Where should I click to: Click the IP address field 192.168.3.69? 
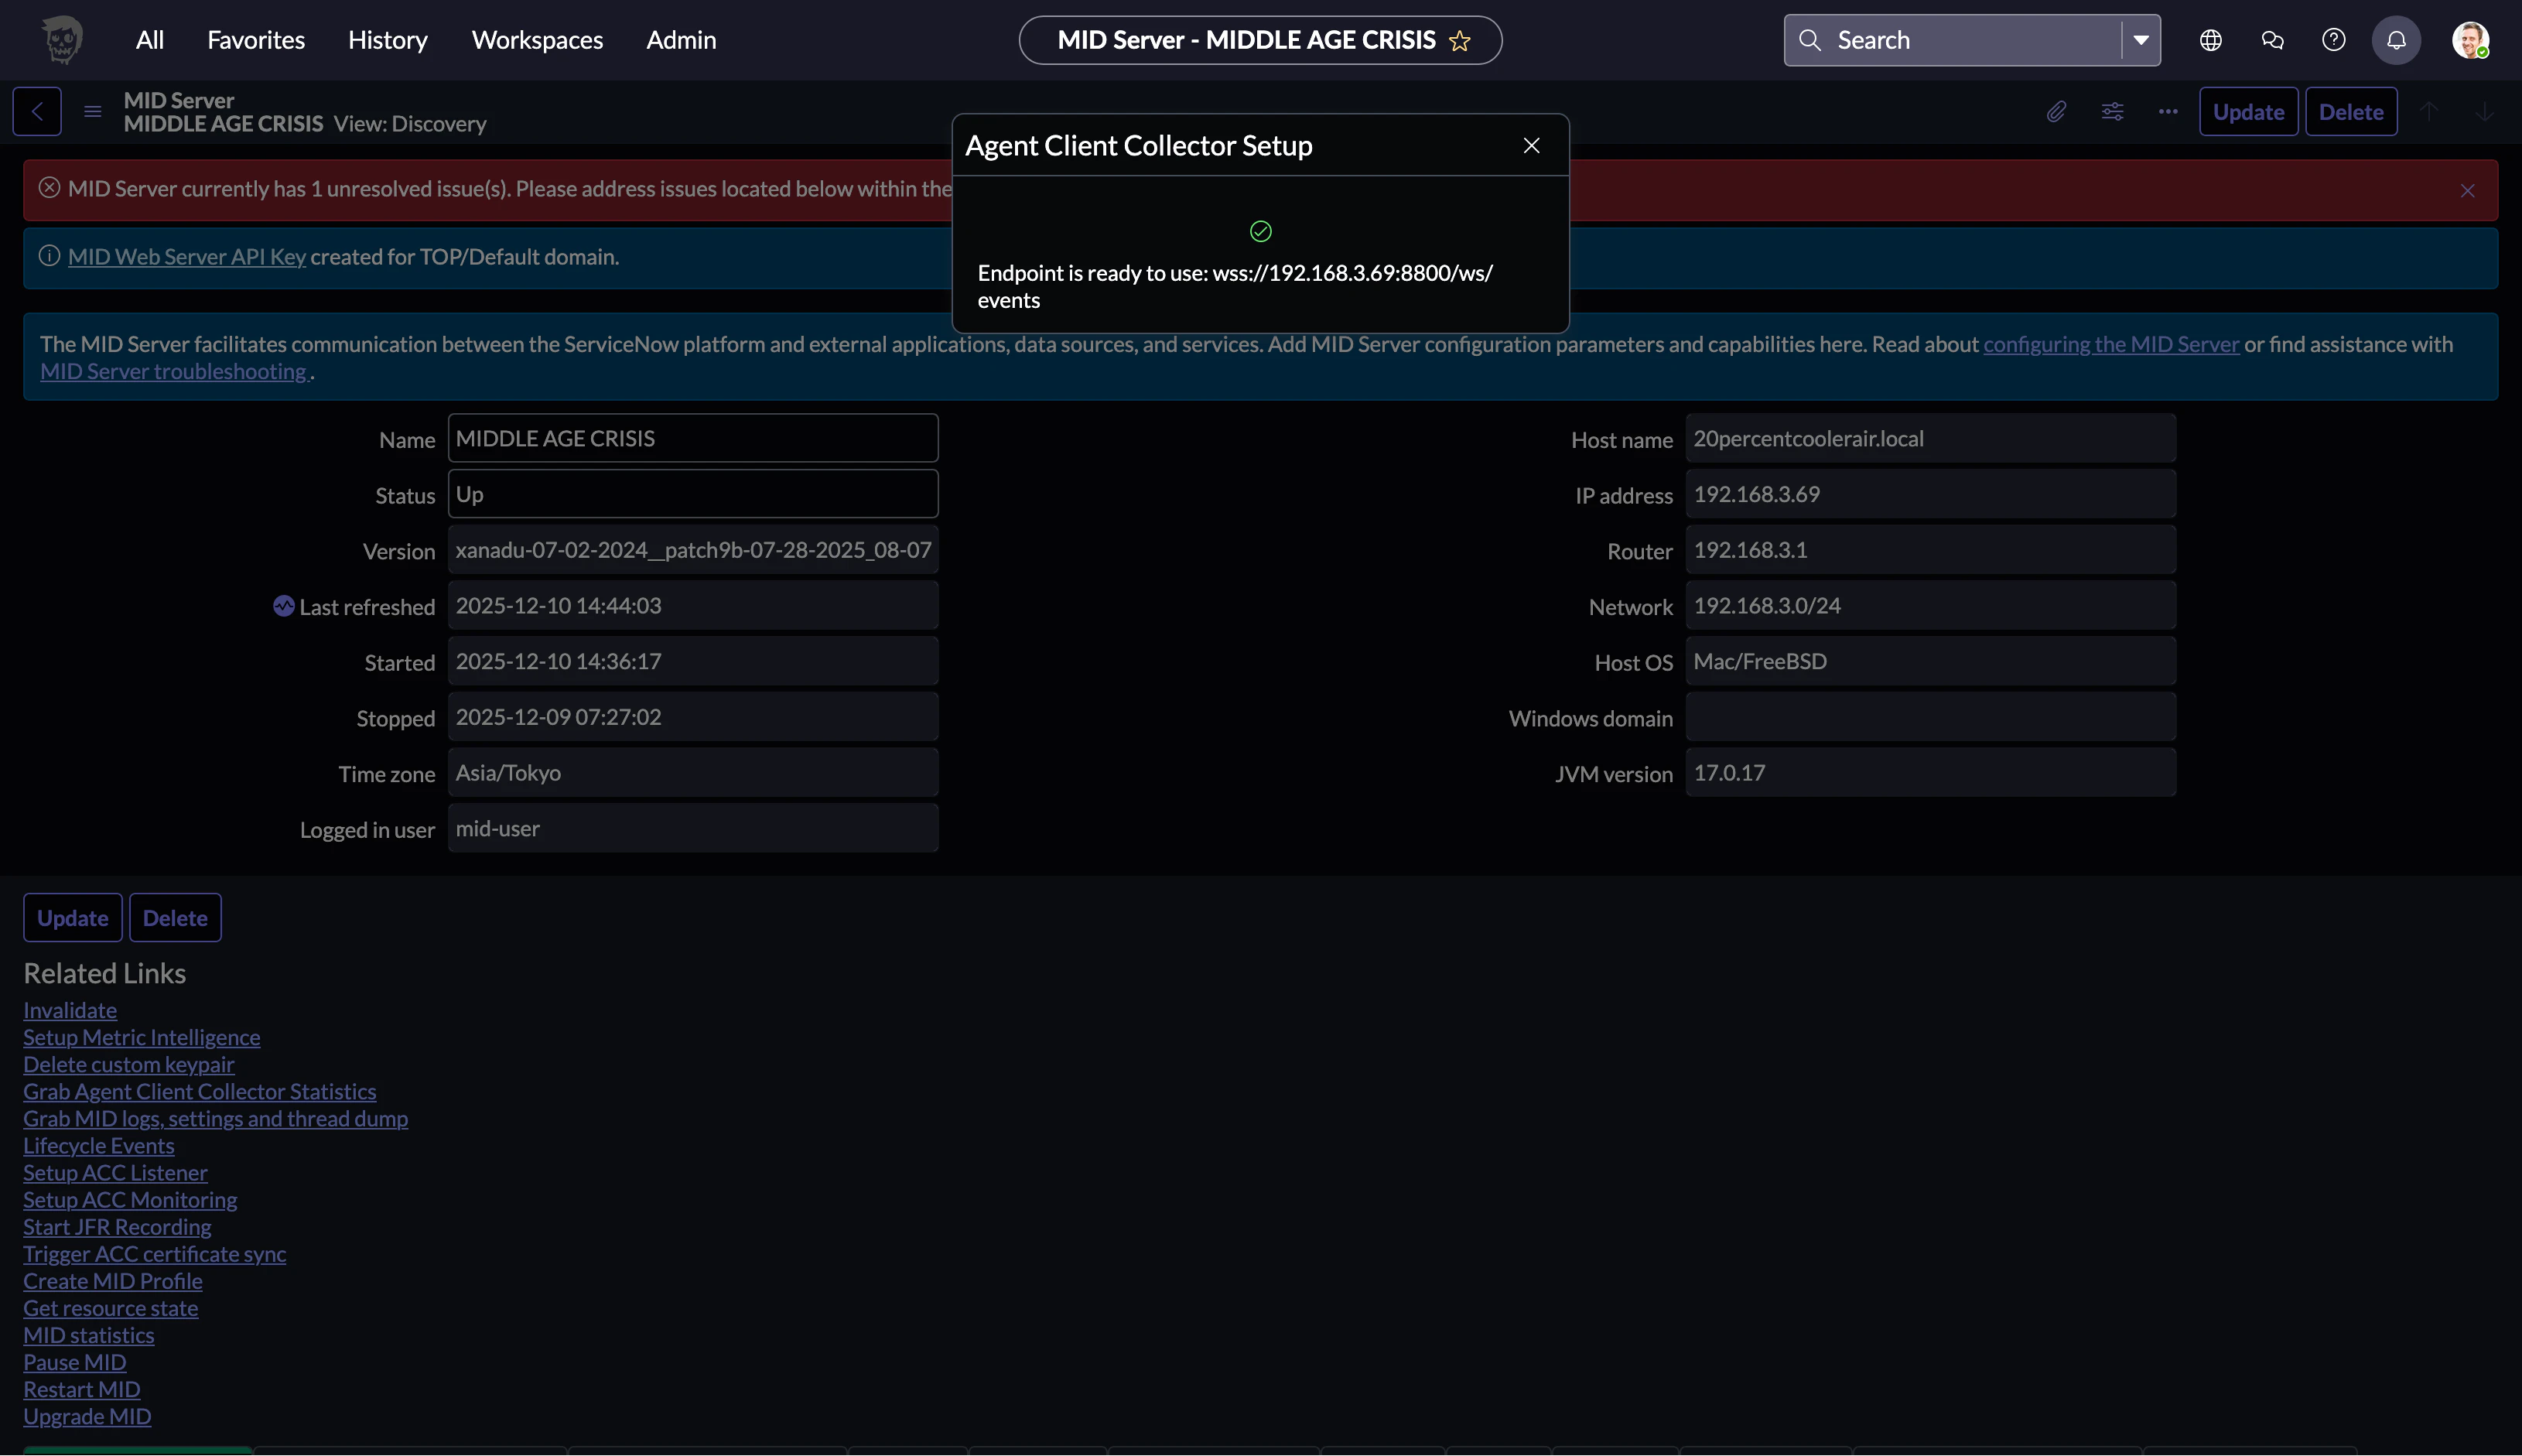pos(1930,494)
